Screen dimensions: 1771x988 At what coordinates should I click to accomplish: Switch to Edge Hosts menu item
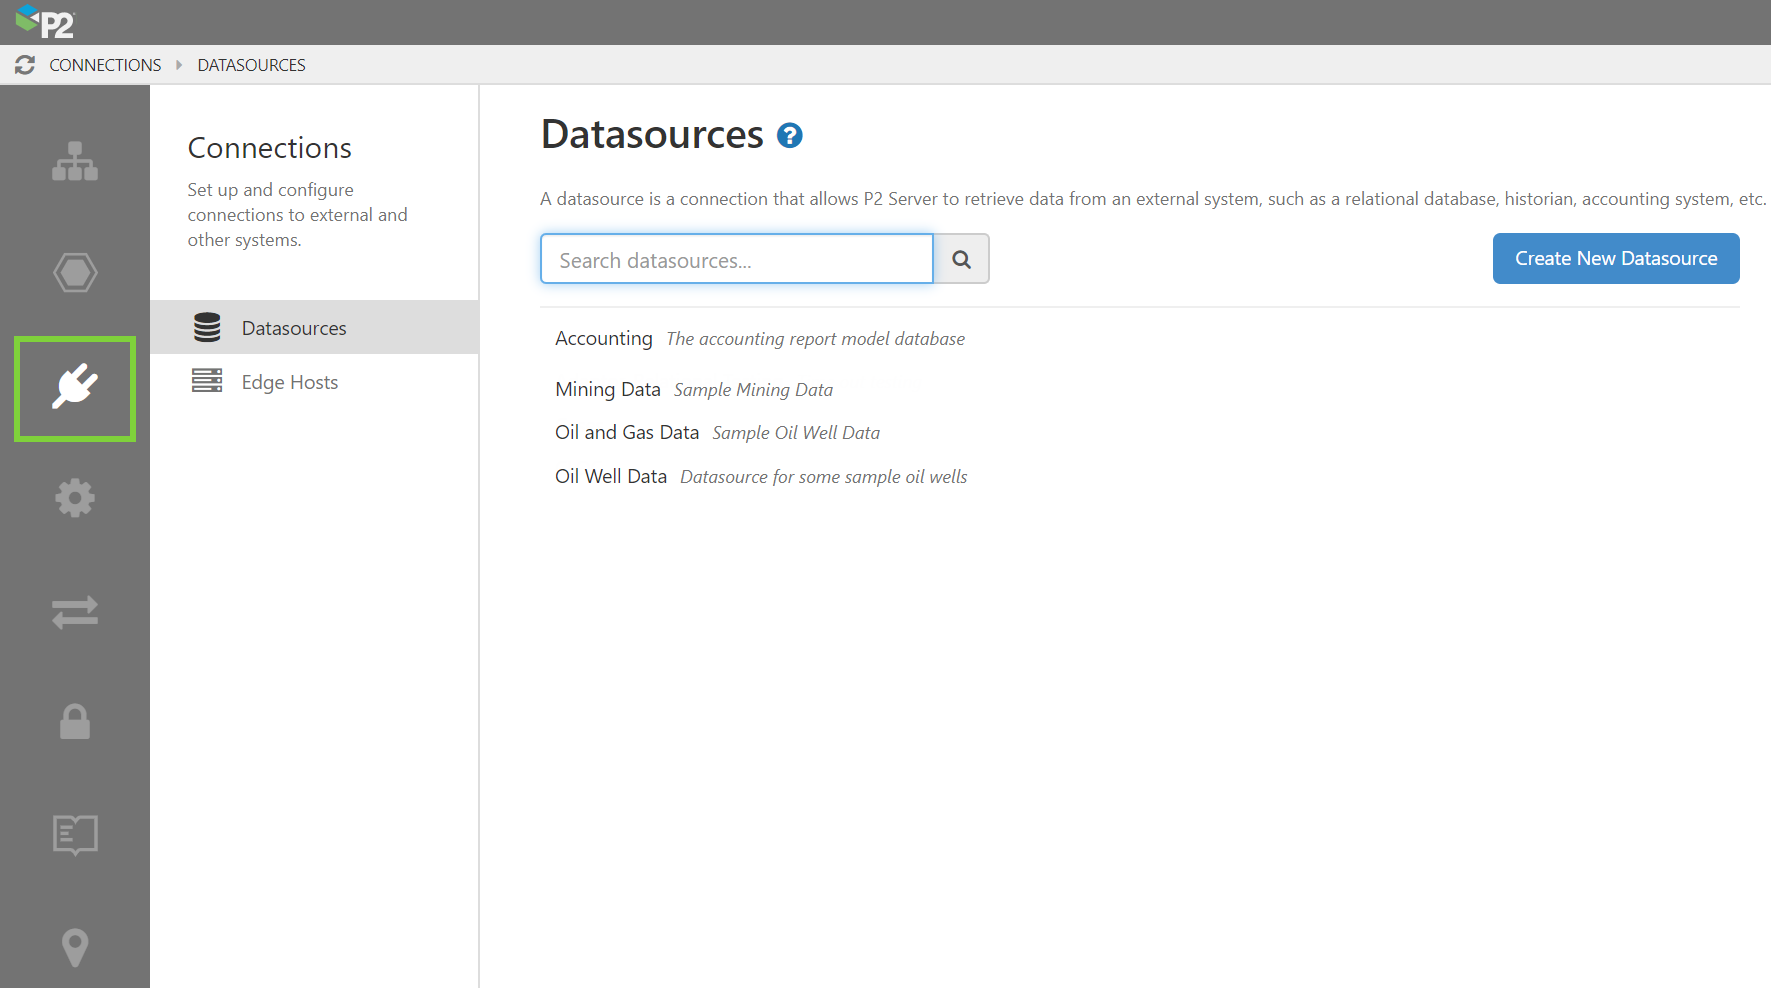290,382
